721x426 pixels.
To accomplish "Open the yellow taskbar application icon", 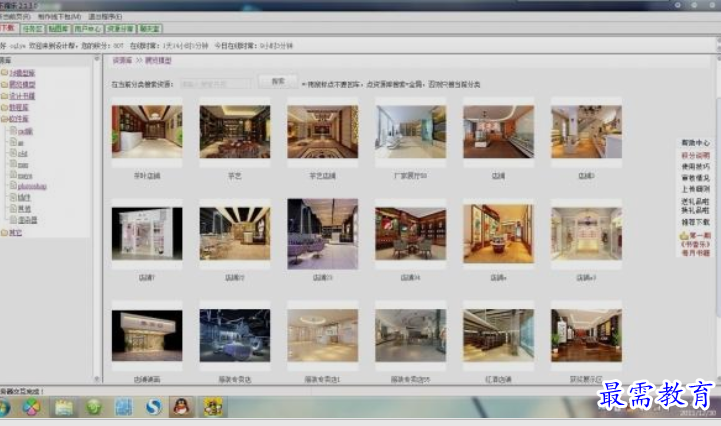I will [213, 407].
